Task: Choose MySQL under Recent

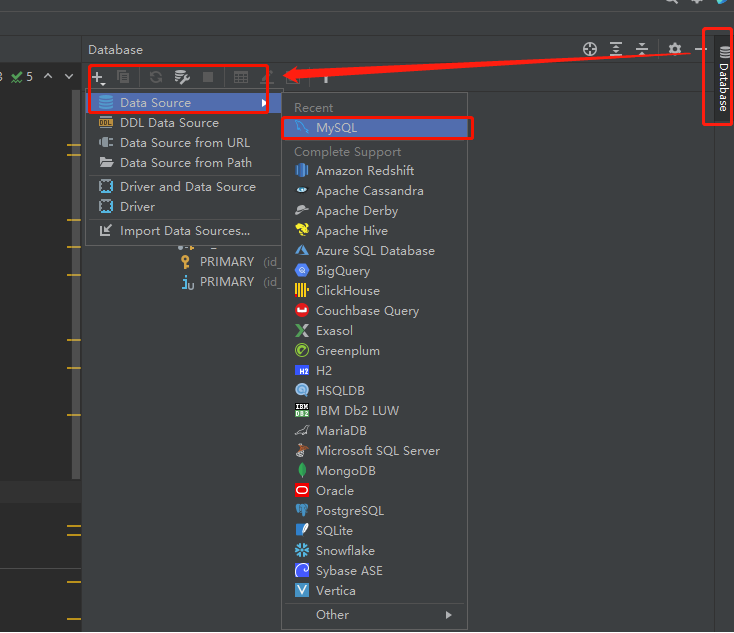Action: (x=376, y=128)
